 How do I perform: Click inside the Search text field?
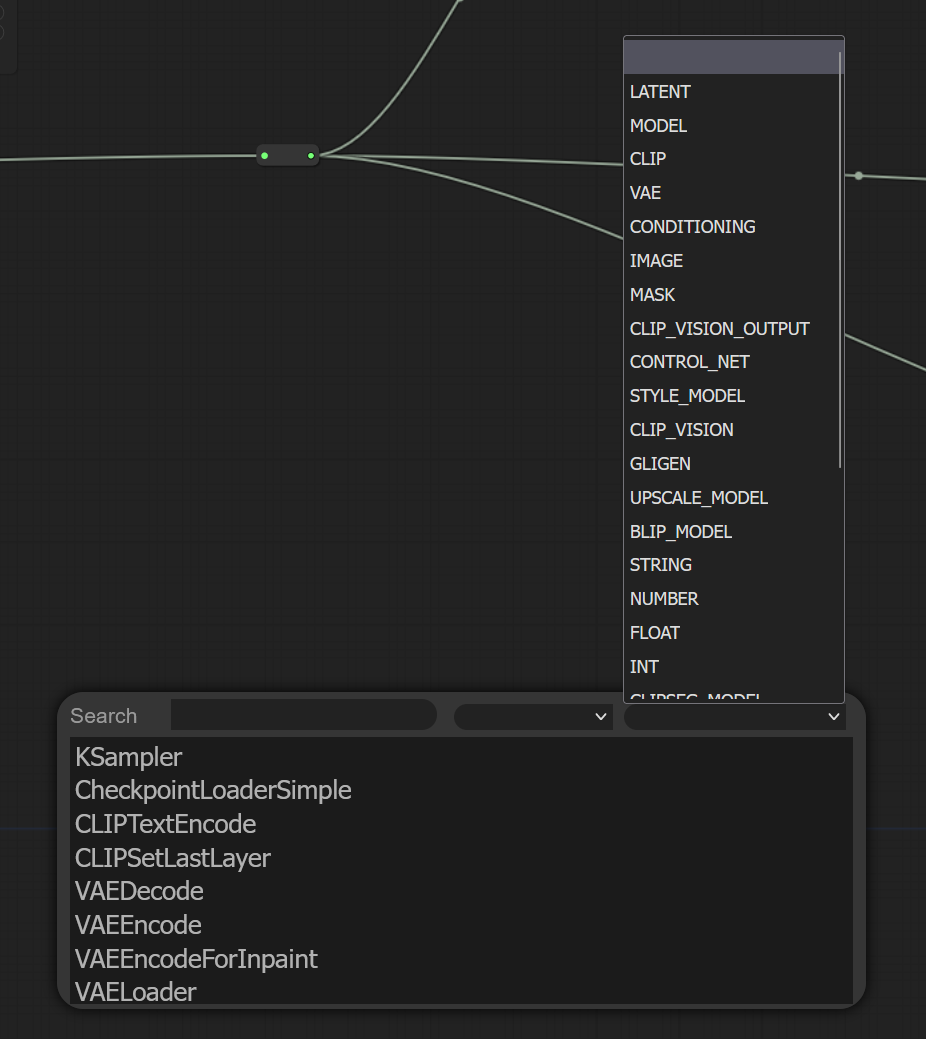[302, 715]
